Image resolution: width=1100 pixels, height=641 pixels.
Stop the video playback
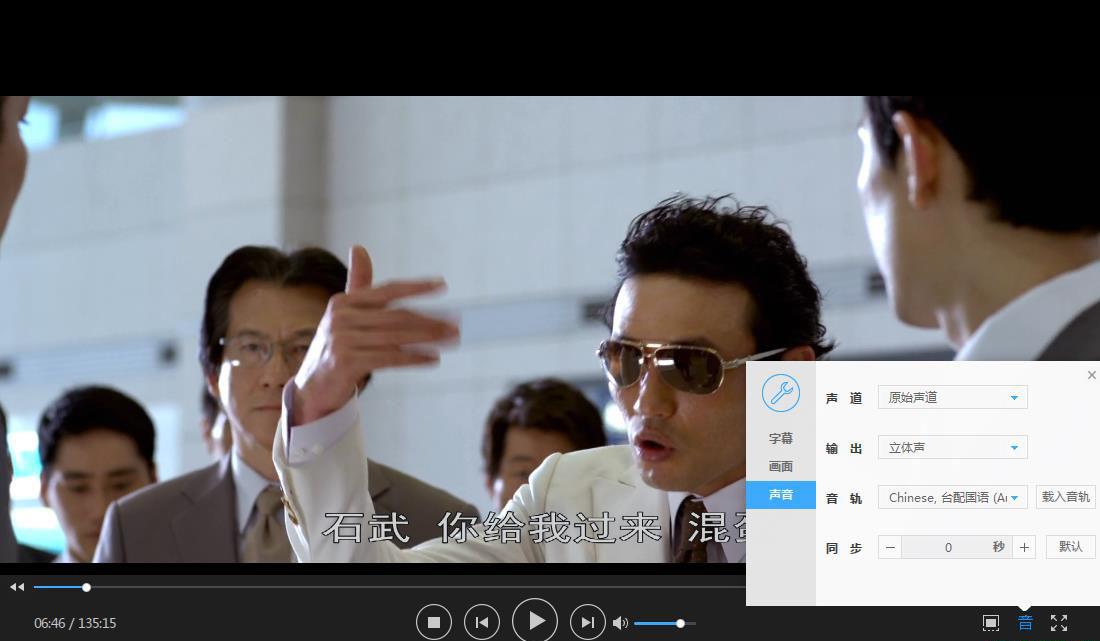coord(434,622)
